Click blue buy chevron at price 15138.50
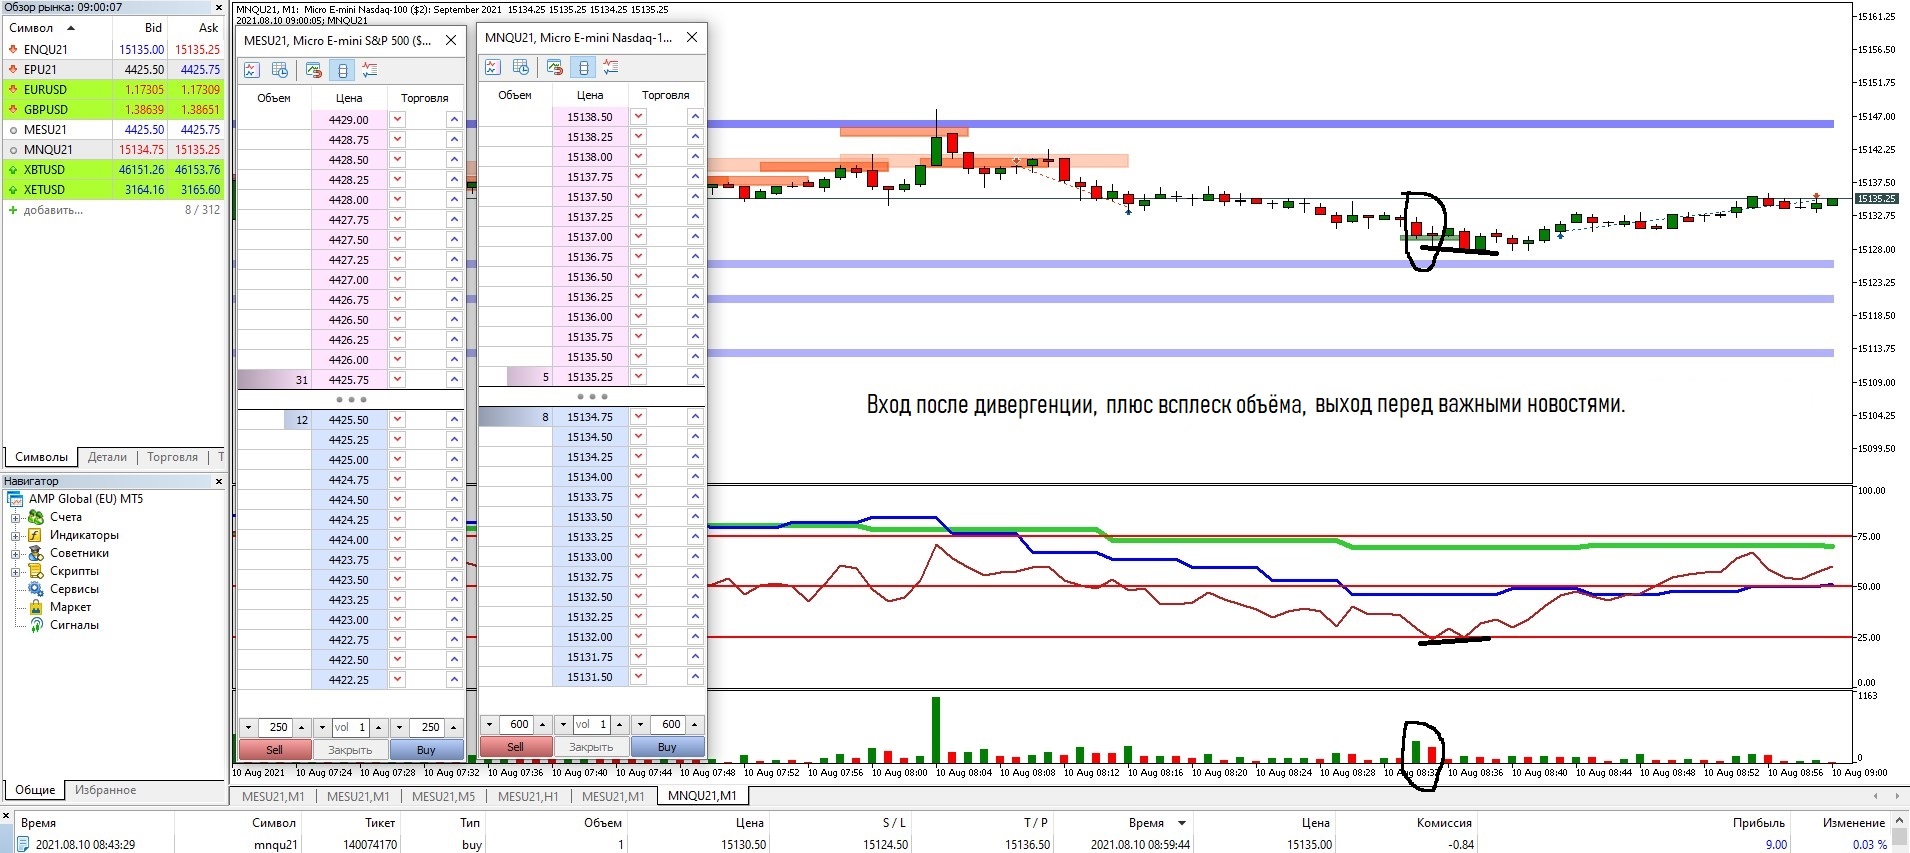1910x853 pixels. [695, 117]
